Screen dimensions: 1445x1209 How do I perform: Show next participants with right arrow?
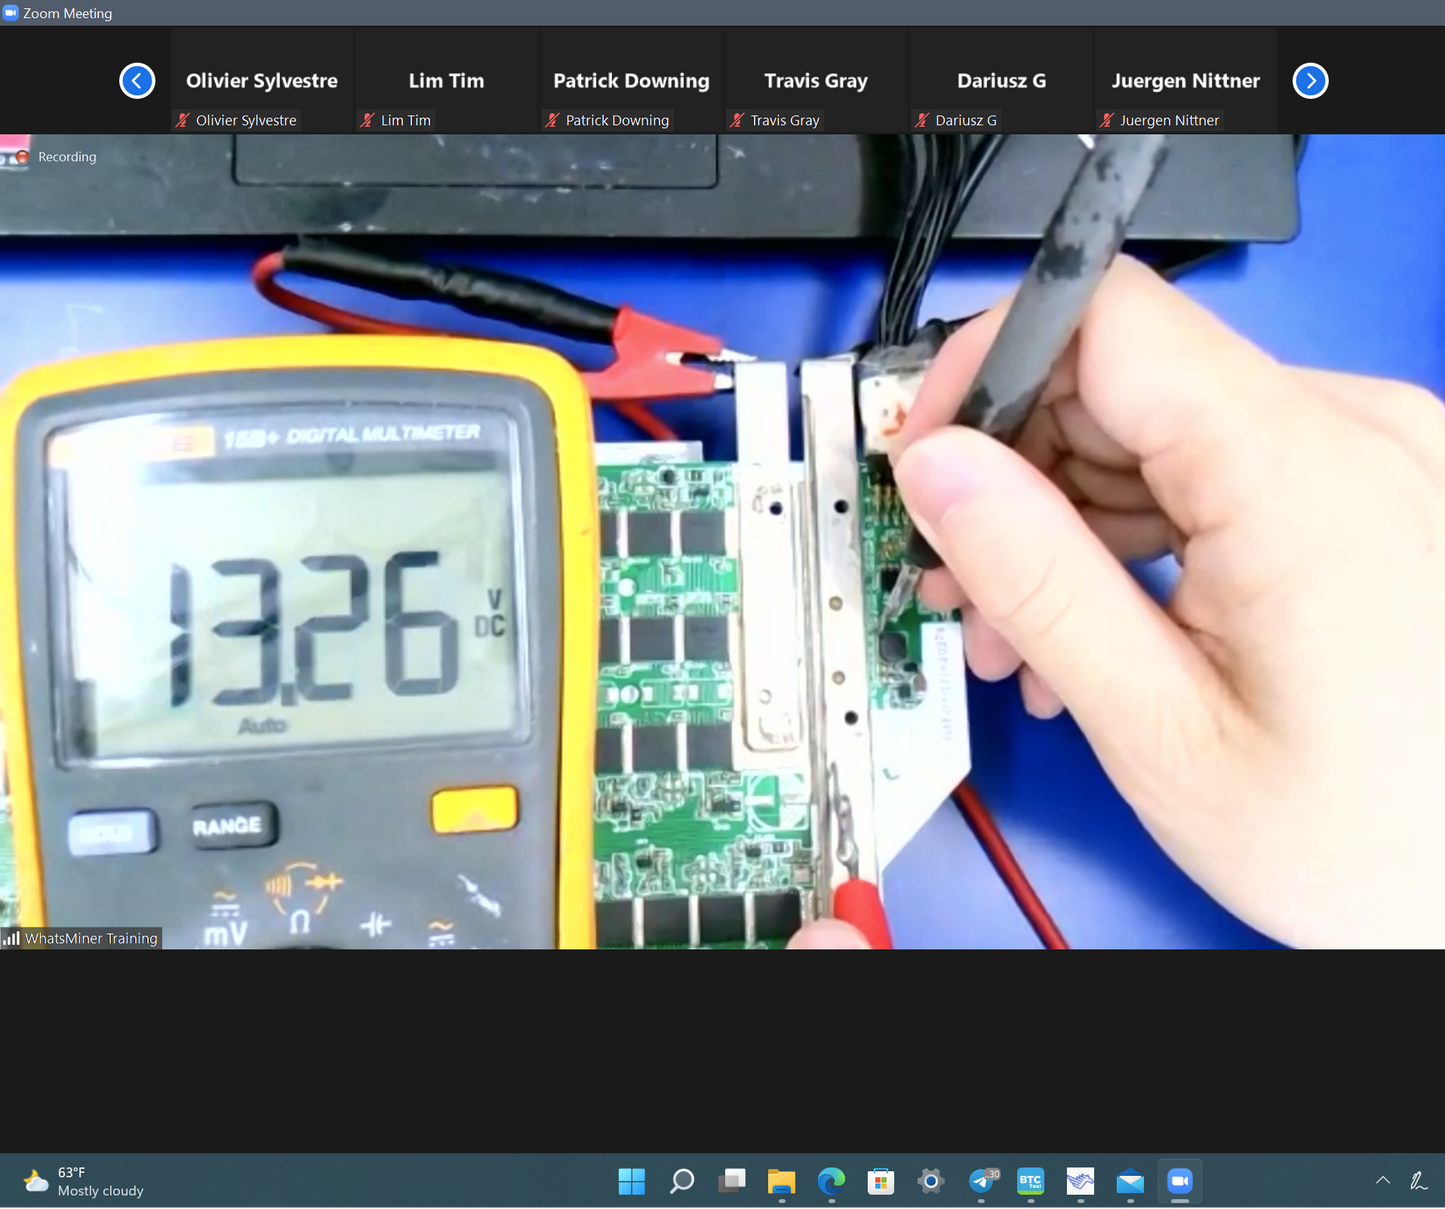tap(1310, 81)
